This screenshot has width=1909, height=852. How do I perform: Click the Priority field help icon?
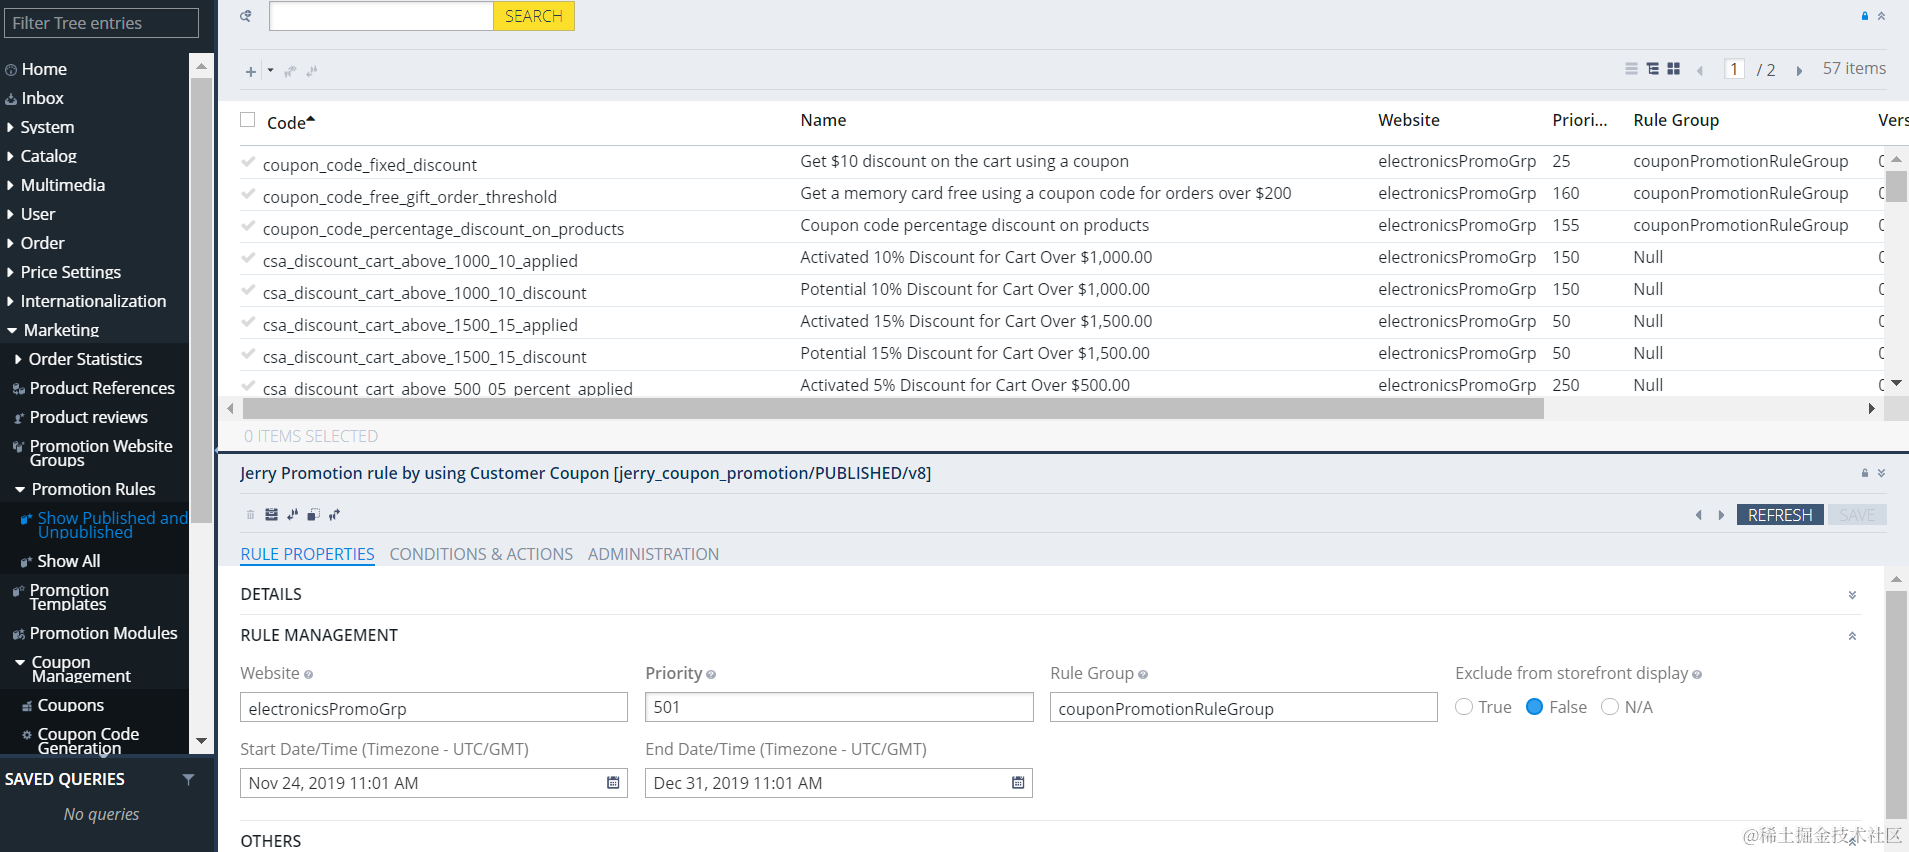click(711, 675)
